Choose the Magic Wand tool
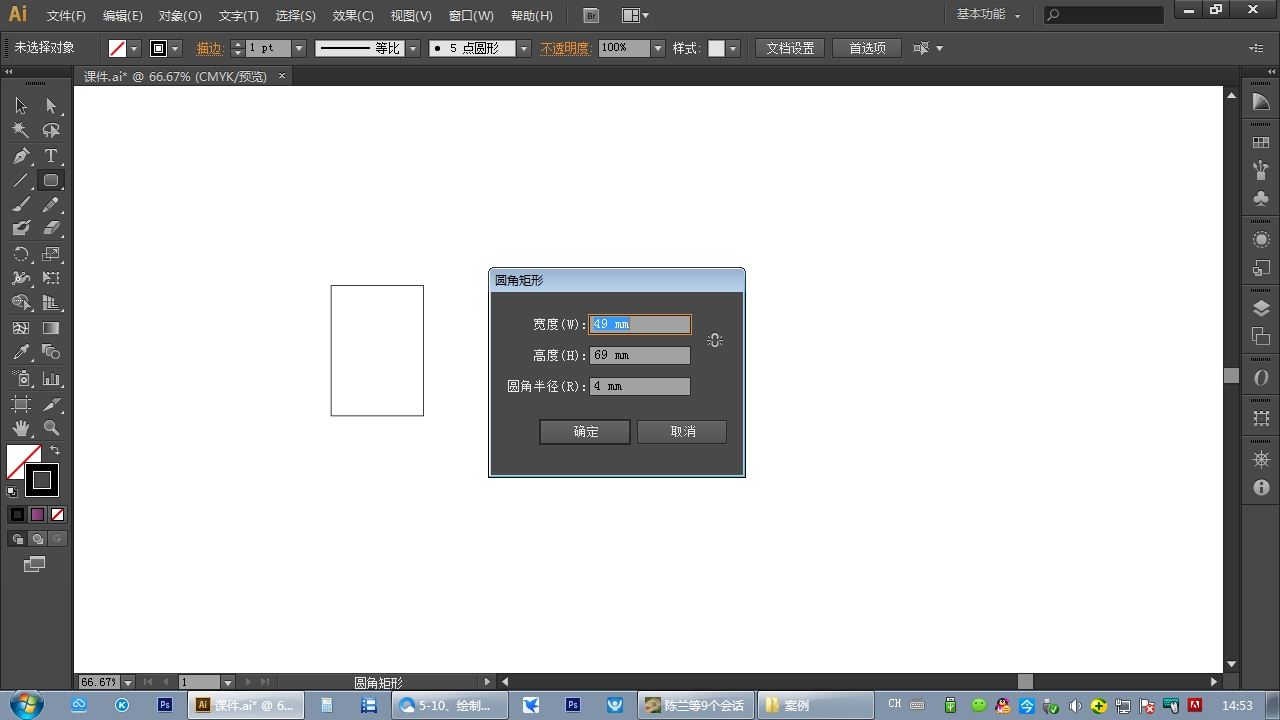Screen dimensions: 1280x720 click(21, 131)
